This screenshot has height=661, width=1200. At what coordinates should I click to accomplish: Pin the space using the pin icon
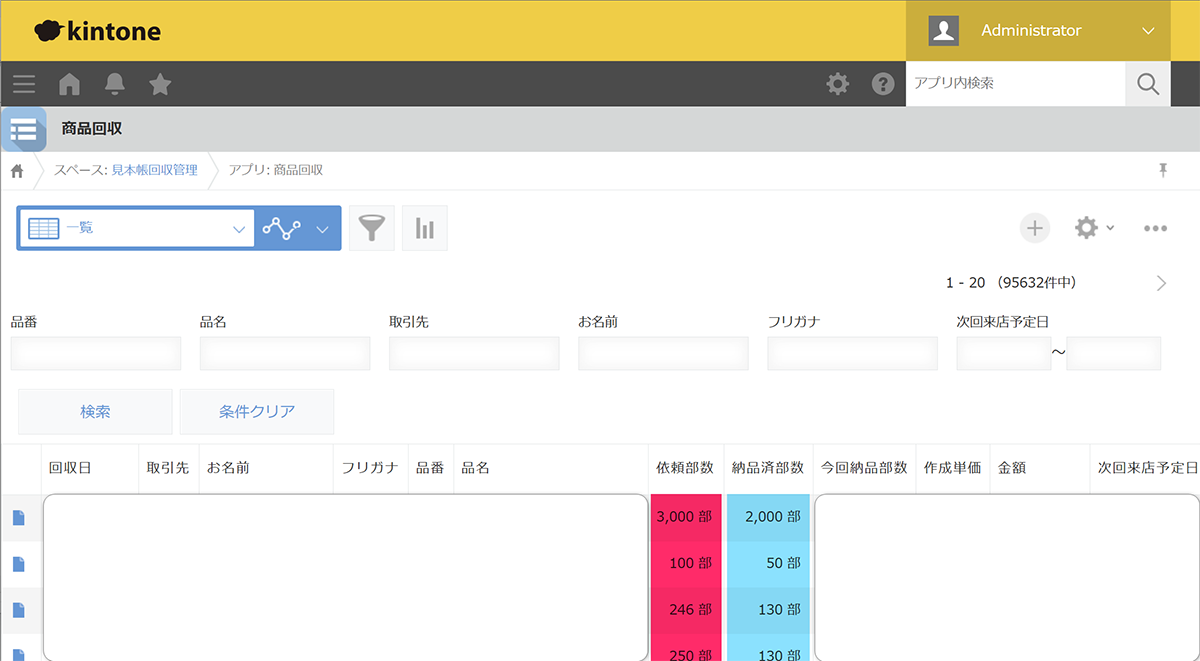[1162, 170]
